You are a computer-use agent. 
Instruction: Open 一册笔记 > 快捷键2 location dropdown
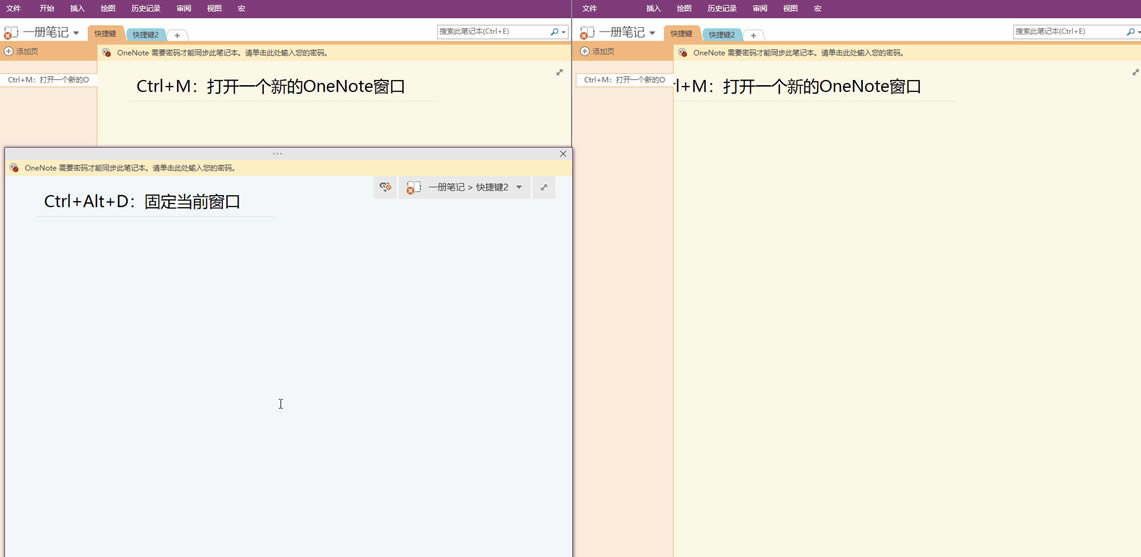tap(464, 187)
